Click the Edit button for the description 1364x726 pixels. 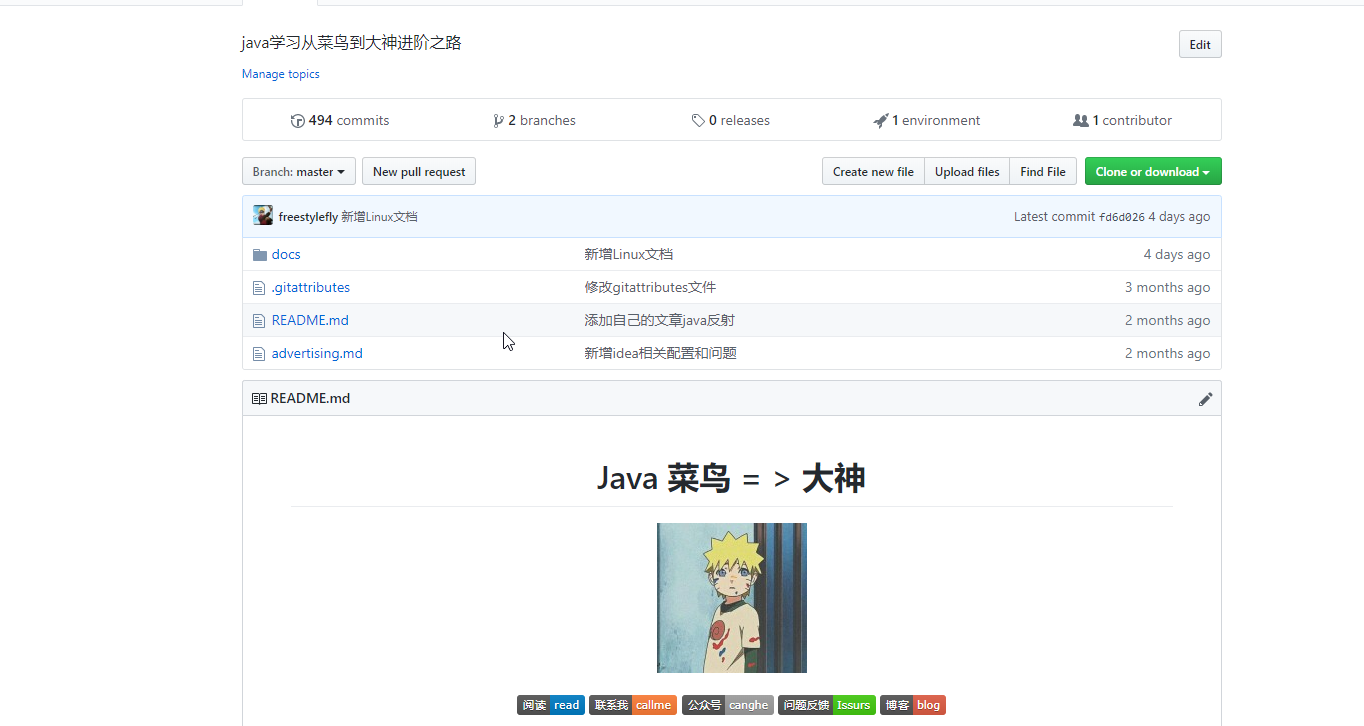(1199, 44)
